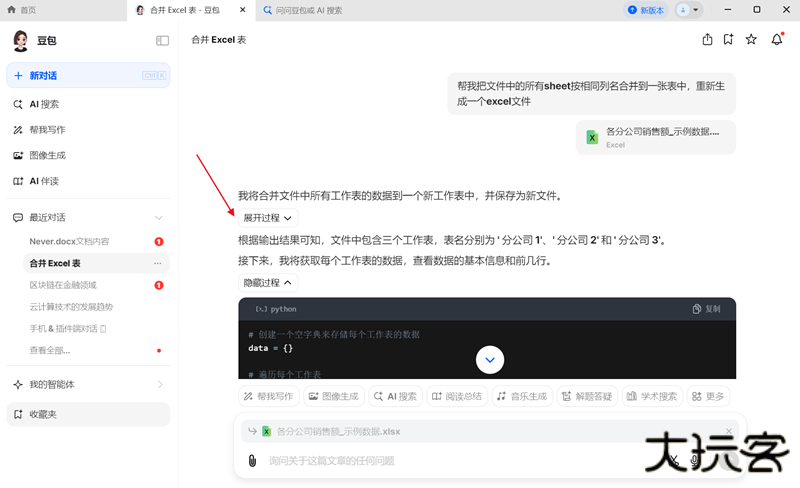The image size is (800, 488).
Task: Open more options for 合并 Excel 表
Action: pyautogui.click(x=157, y=263)
